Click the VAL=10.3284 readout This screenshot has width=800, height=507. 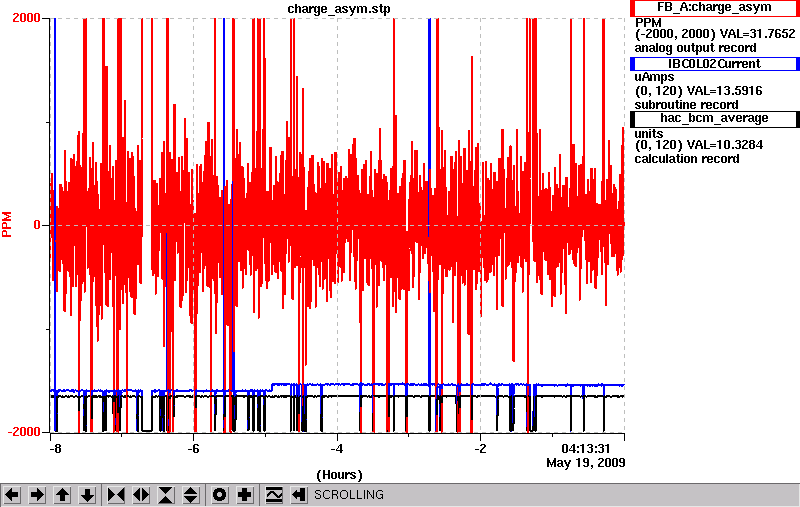coord(725,145)
